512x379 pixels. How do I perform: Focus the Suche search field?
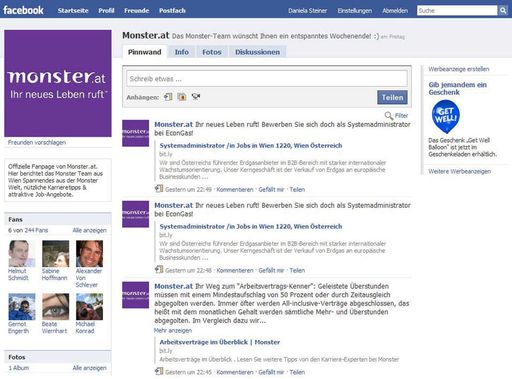[x=457, y=11]
